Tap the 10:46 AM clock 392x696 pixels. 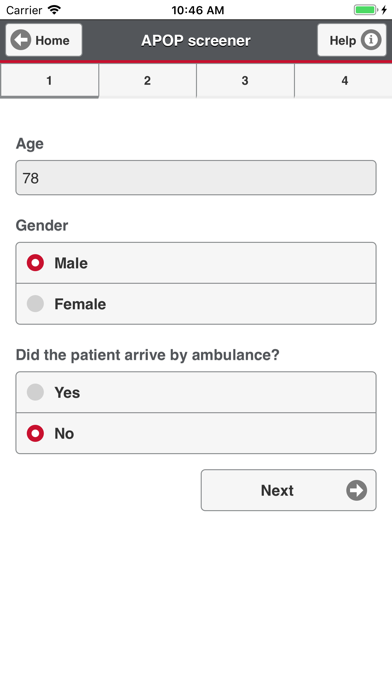(198, 10)
